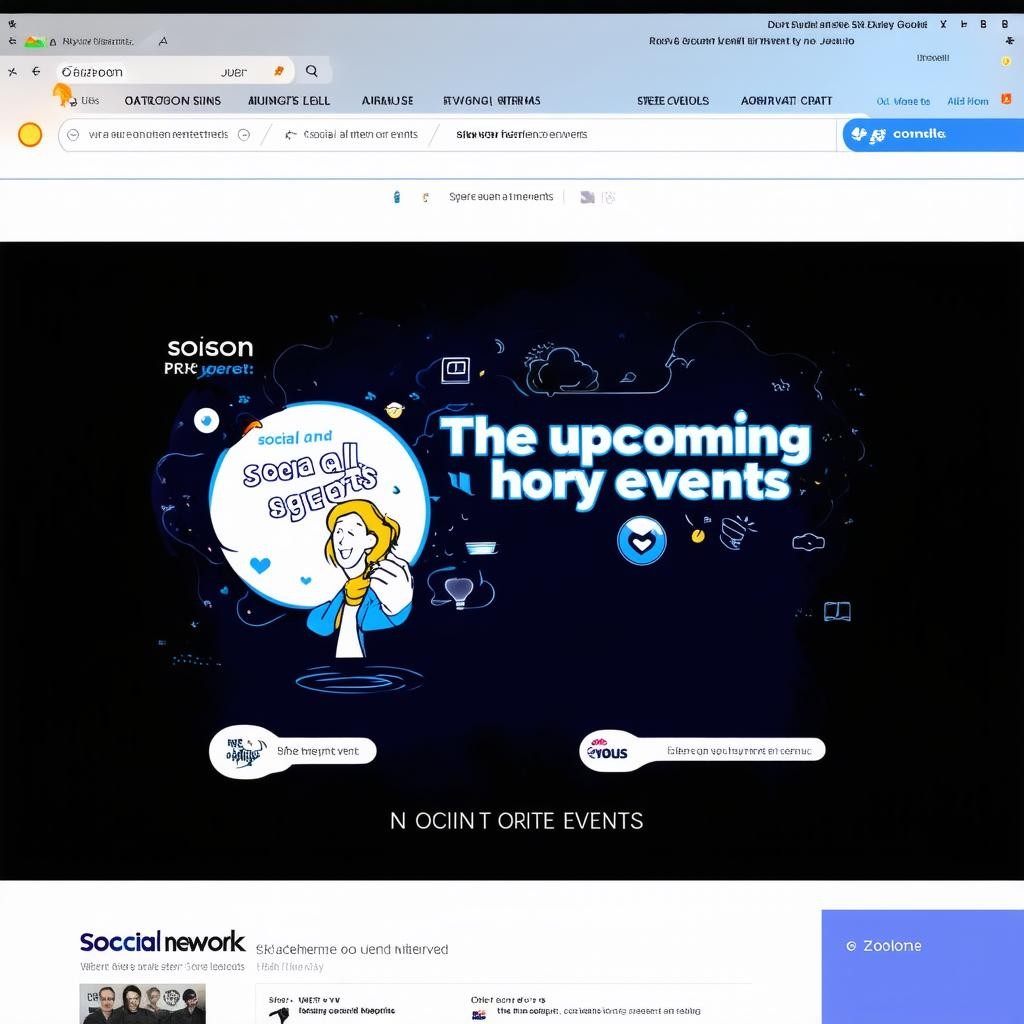Click the blue comdle button
This screenshot has width=1024, height=1024.
[930, 134]
